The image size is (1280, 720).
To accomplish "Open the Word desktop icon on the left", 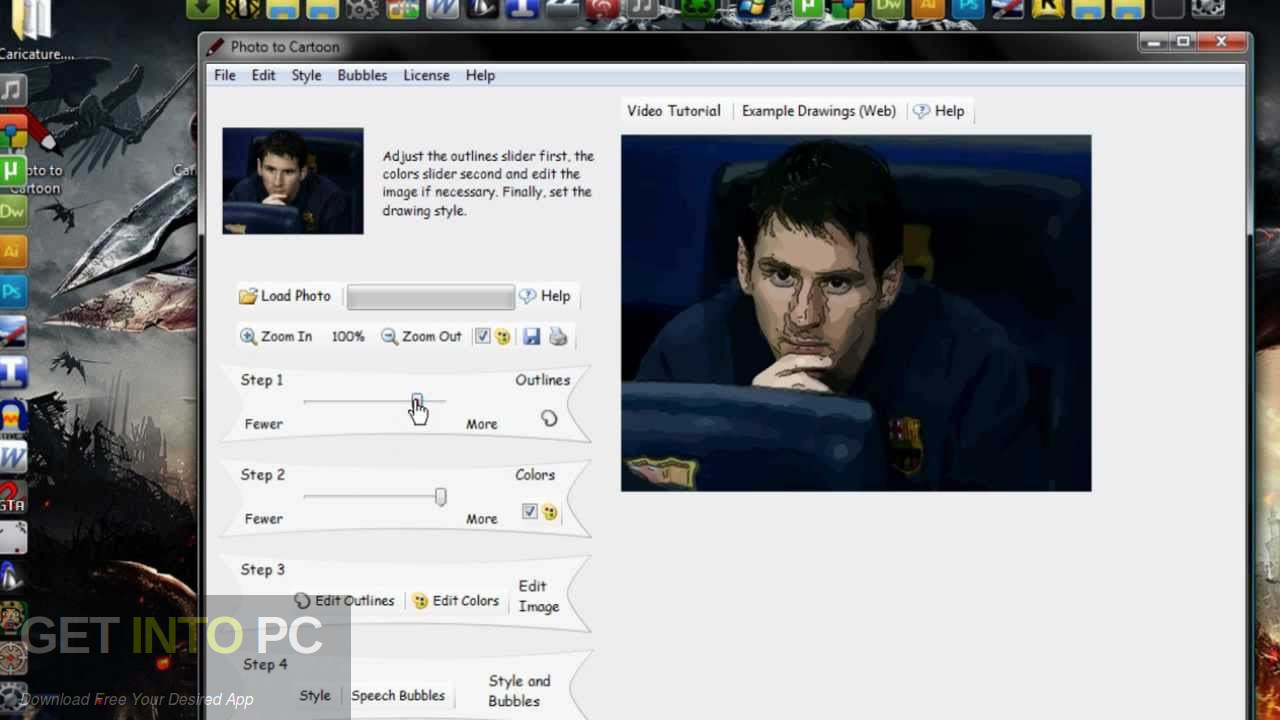I will point(12,457).
